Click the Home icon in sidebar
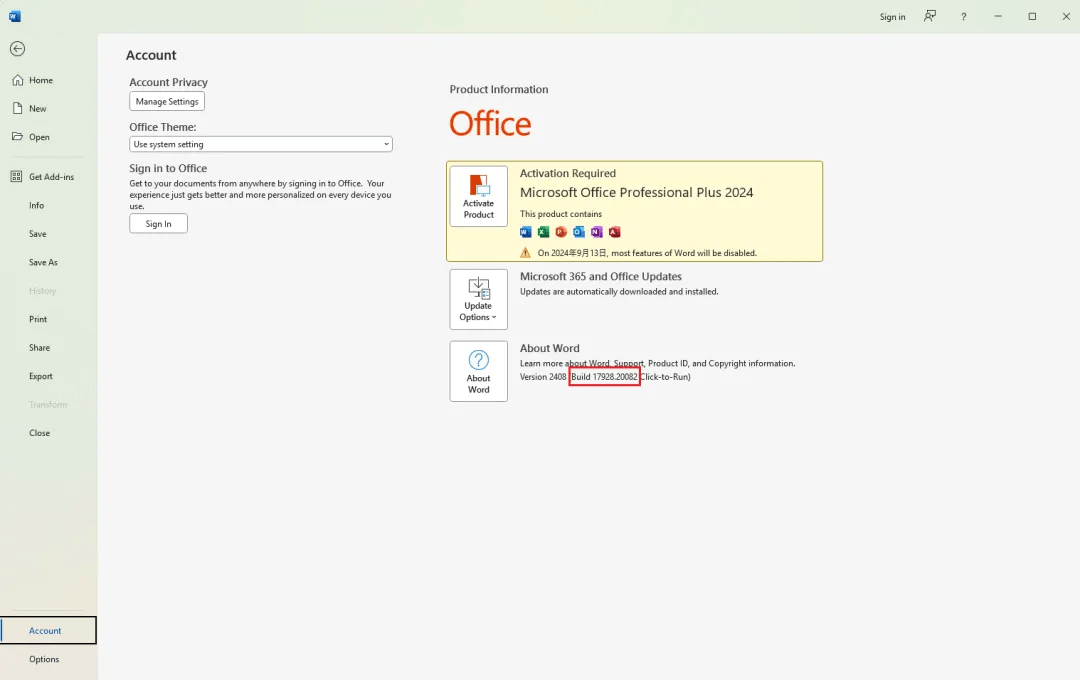Screen dimensions: 1080x680 pos(17,80)
